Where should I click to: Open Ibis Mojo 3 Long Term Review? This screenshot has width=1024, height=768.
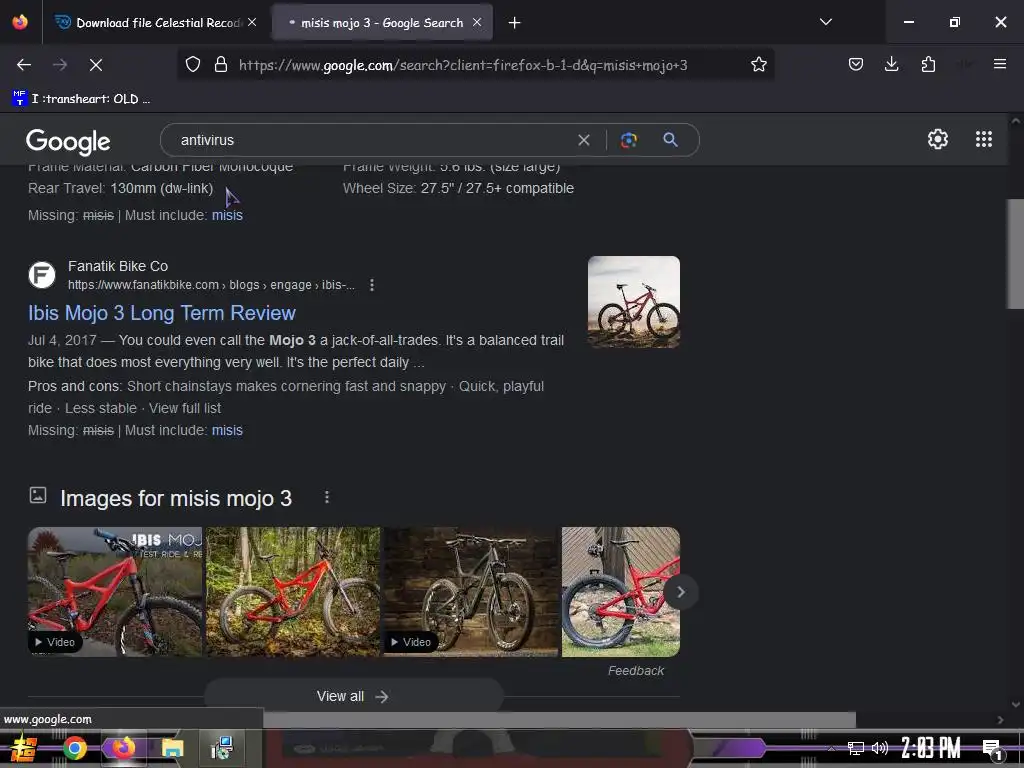tap(162, 313)
